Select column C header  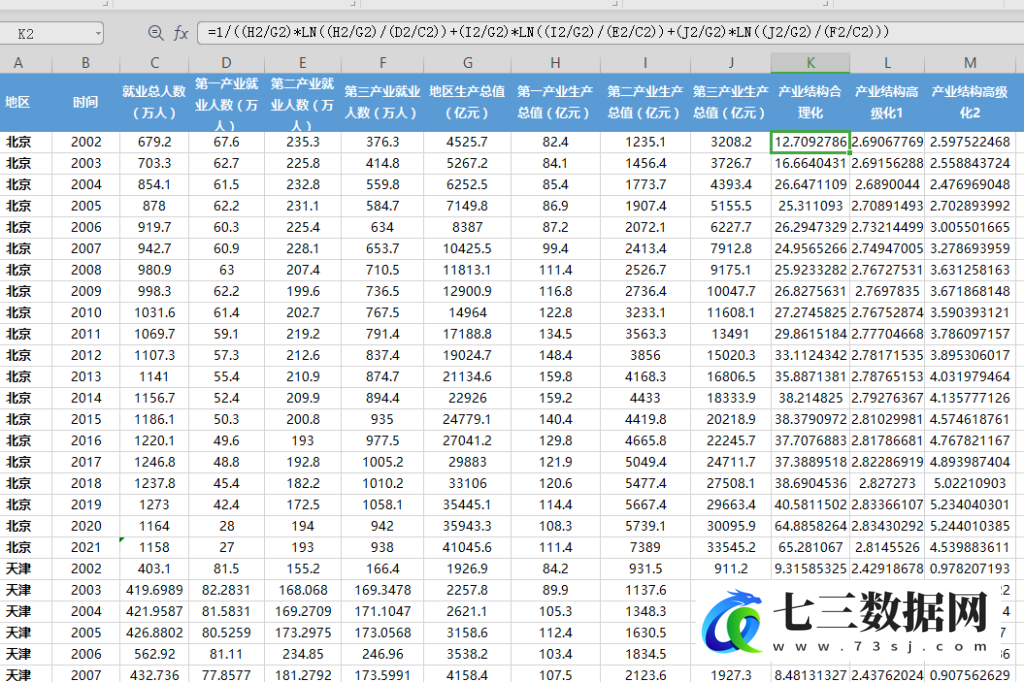pos(154,63)
